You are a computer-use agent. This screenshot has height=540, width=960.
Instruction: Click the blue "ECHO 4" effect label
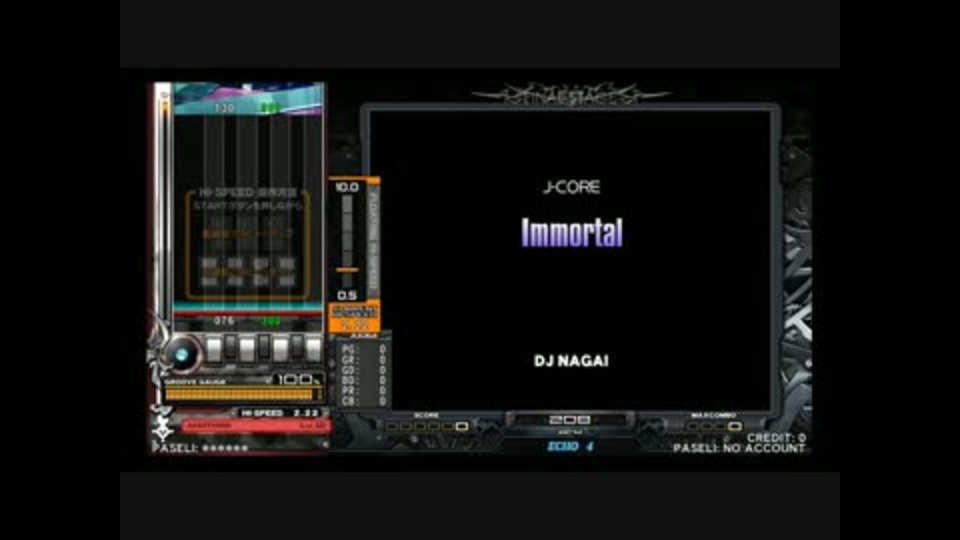(x=570, y=446)
